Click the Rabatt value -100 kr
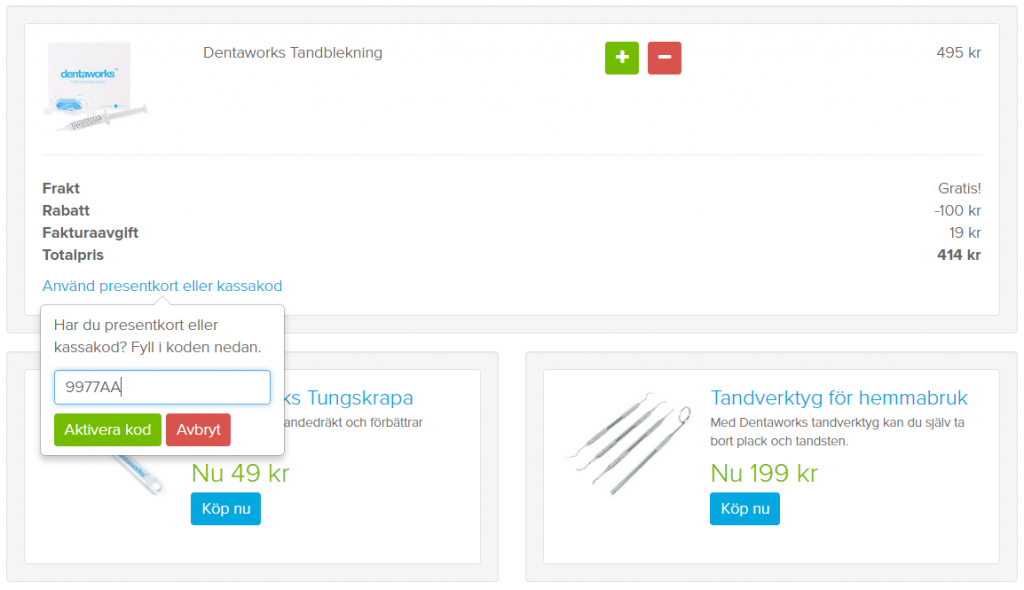The height and width of the screenshot is (590, 1024). [x=957, y=211]
